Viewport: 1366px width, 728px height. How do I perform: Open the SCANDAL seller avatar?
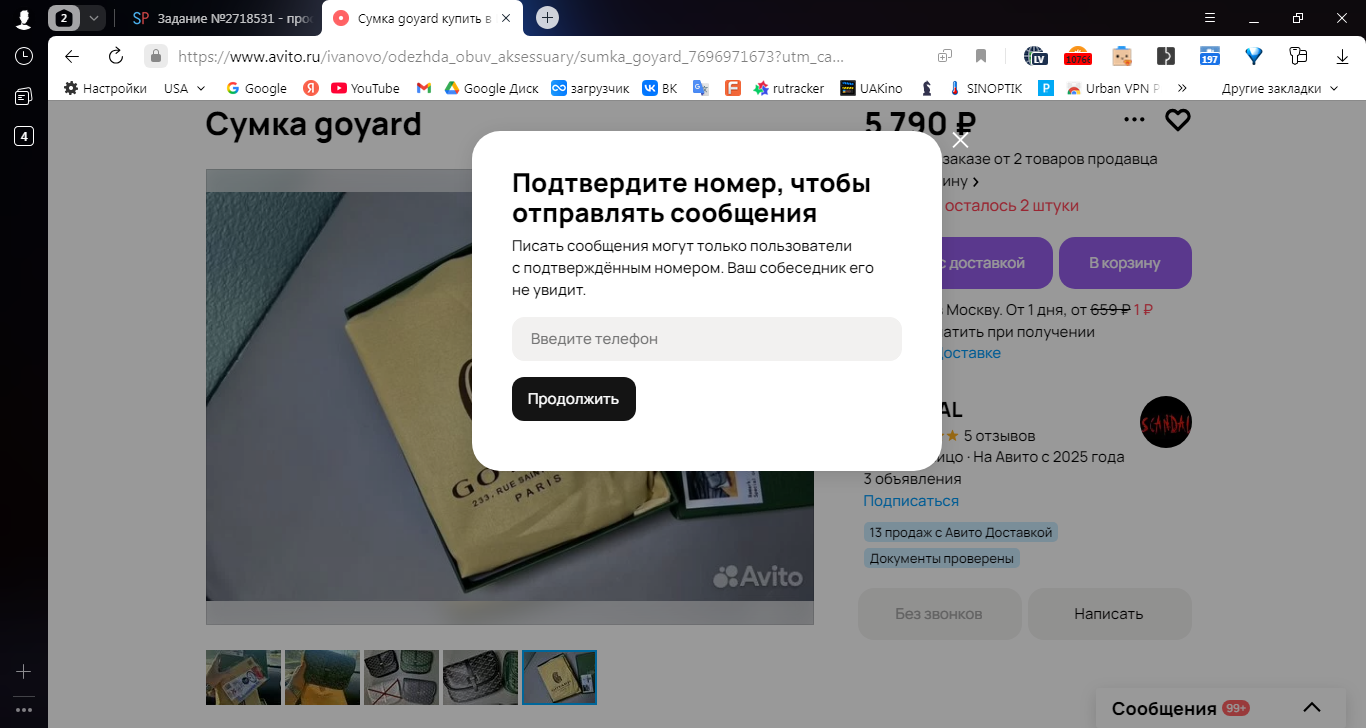(1166, 422)
